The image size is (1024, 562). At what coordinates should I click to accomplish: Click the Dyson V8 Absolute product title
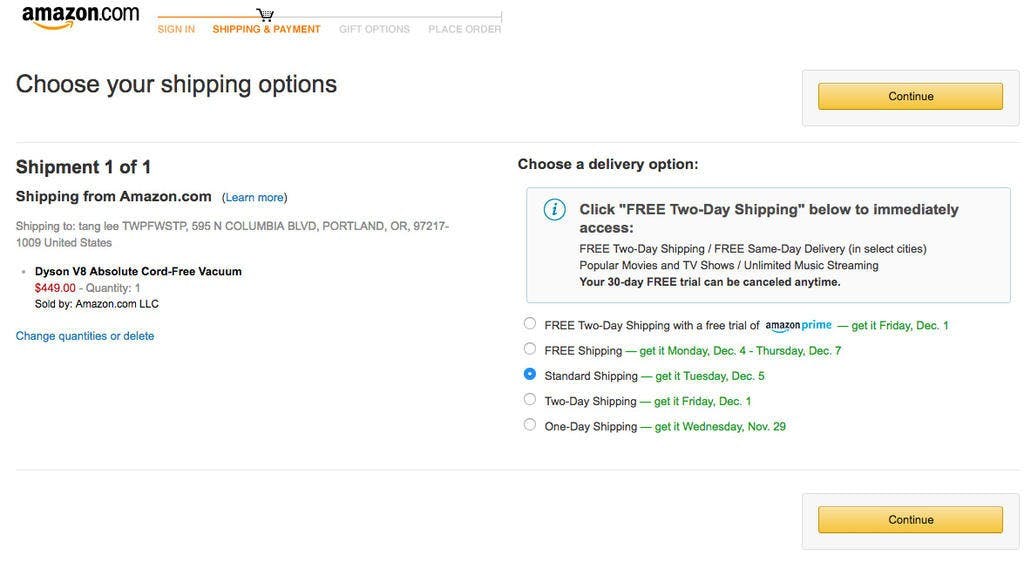(x=138, y=271)
